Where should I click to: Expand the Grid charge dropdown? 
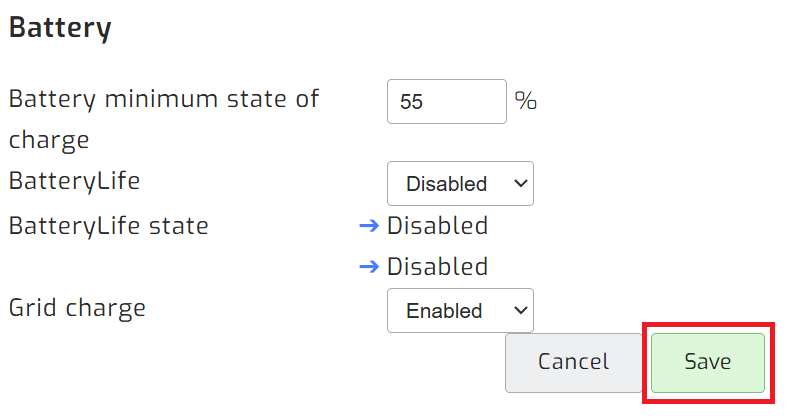point(460,311)
